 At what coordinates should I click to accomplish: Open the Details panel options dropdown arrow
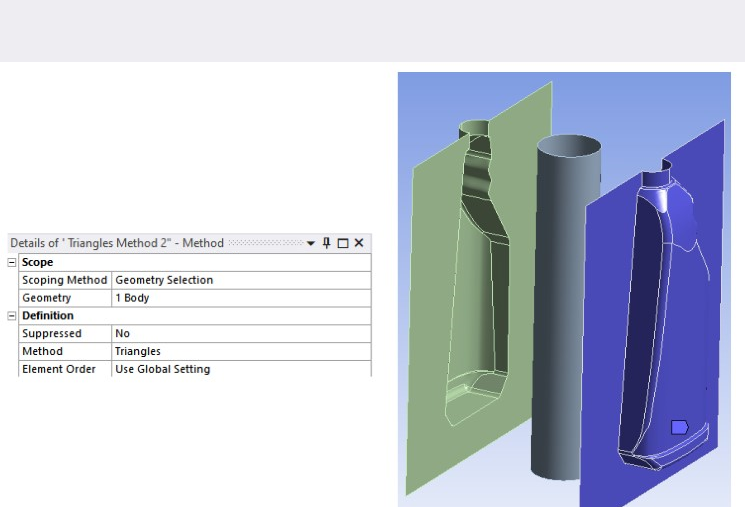311,243
